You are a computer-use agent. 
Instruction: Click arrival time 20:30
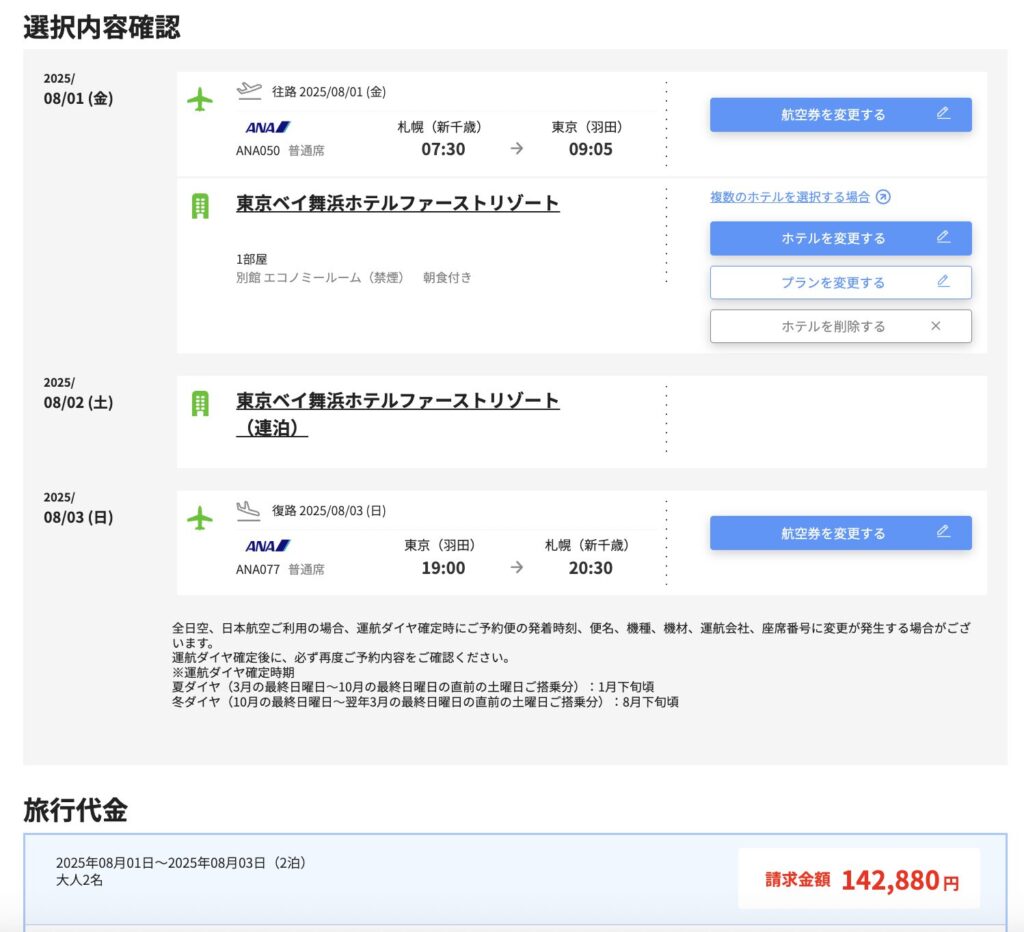(590, 568)
